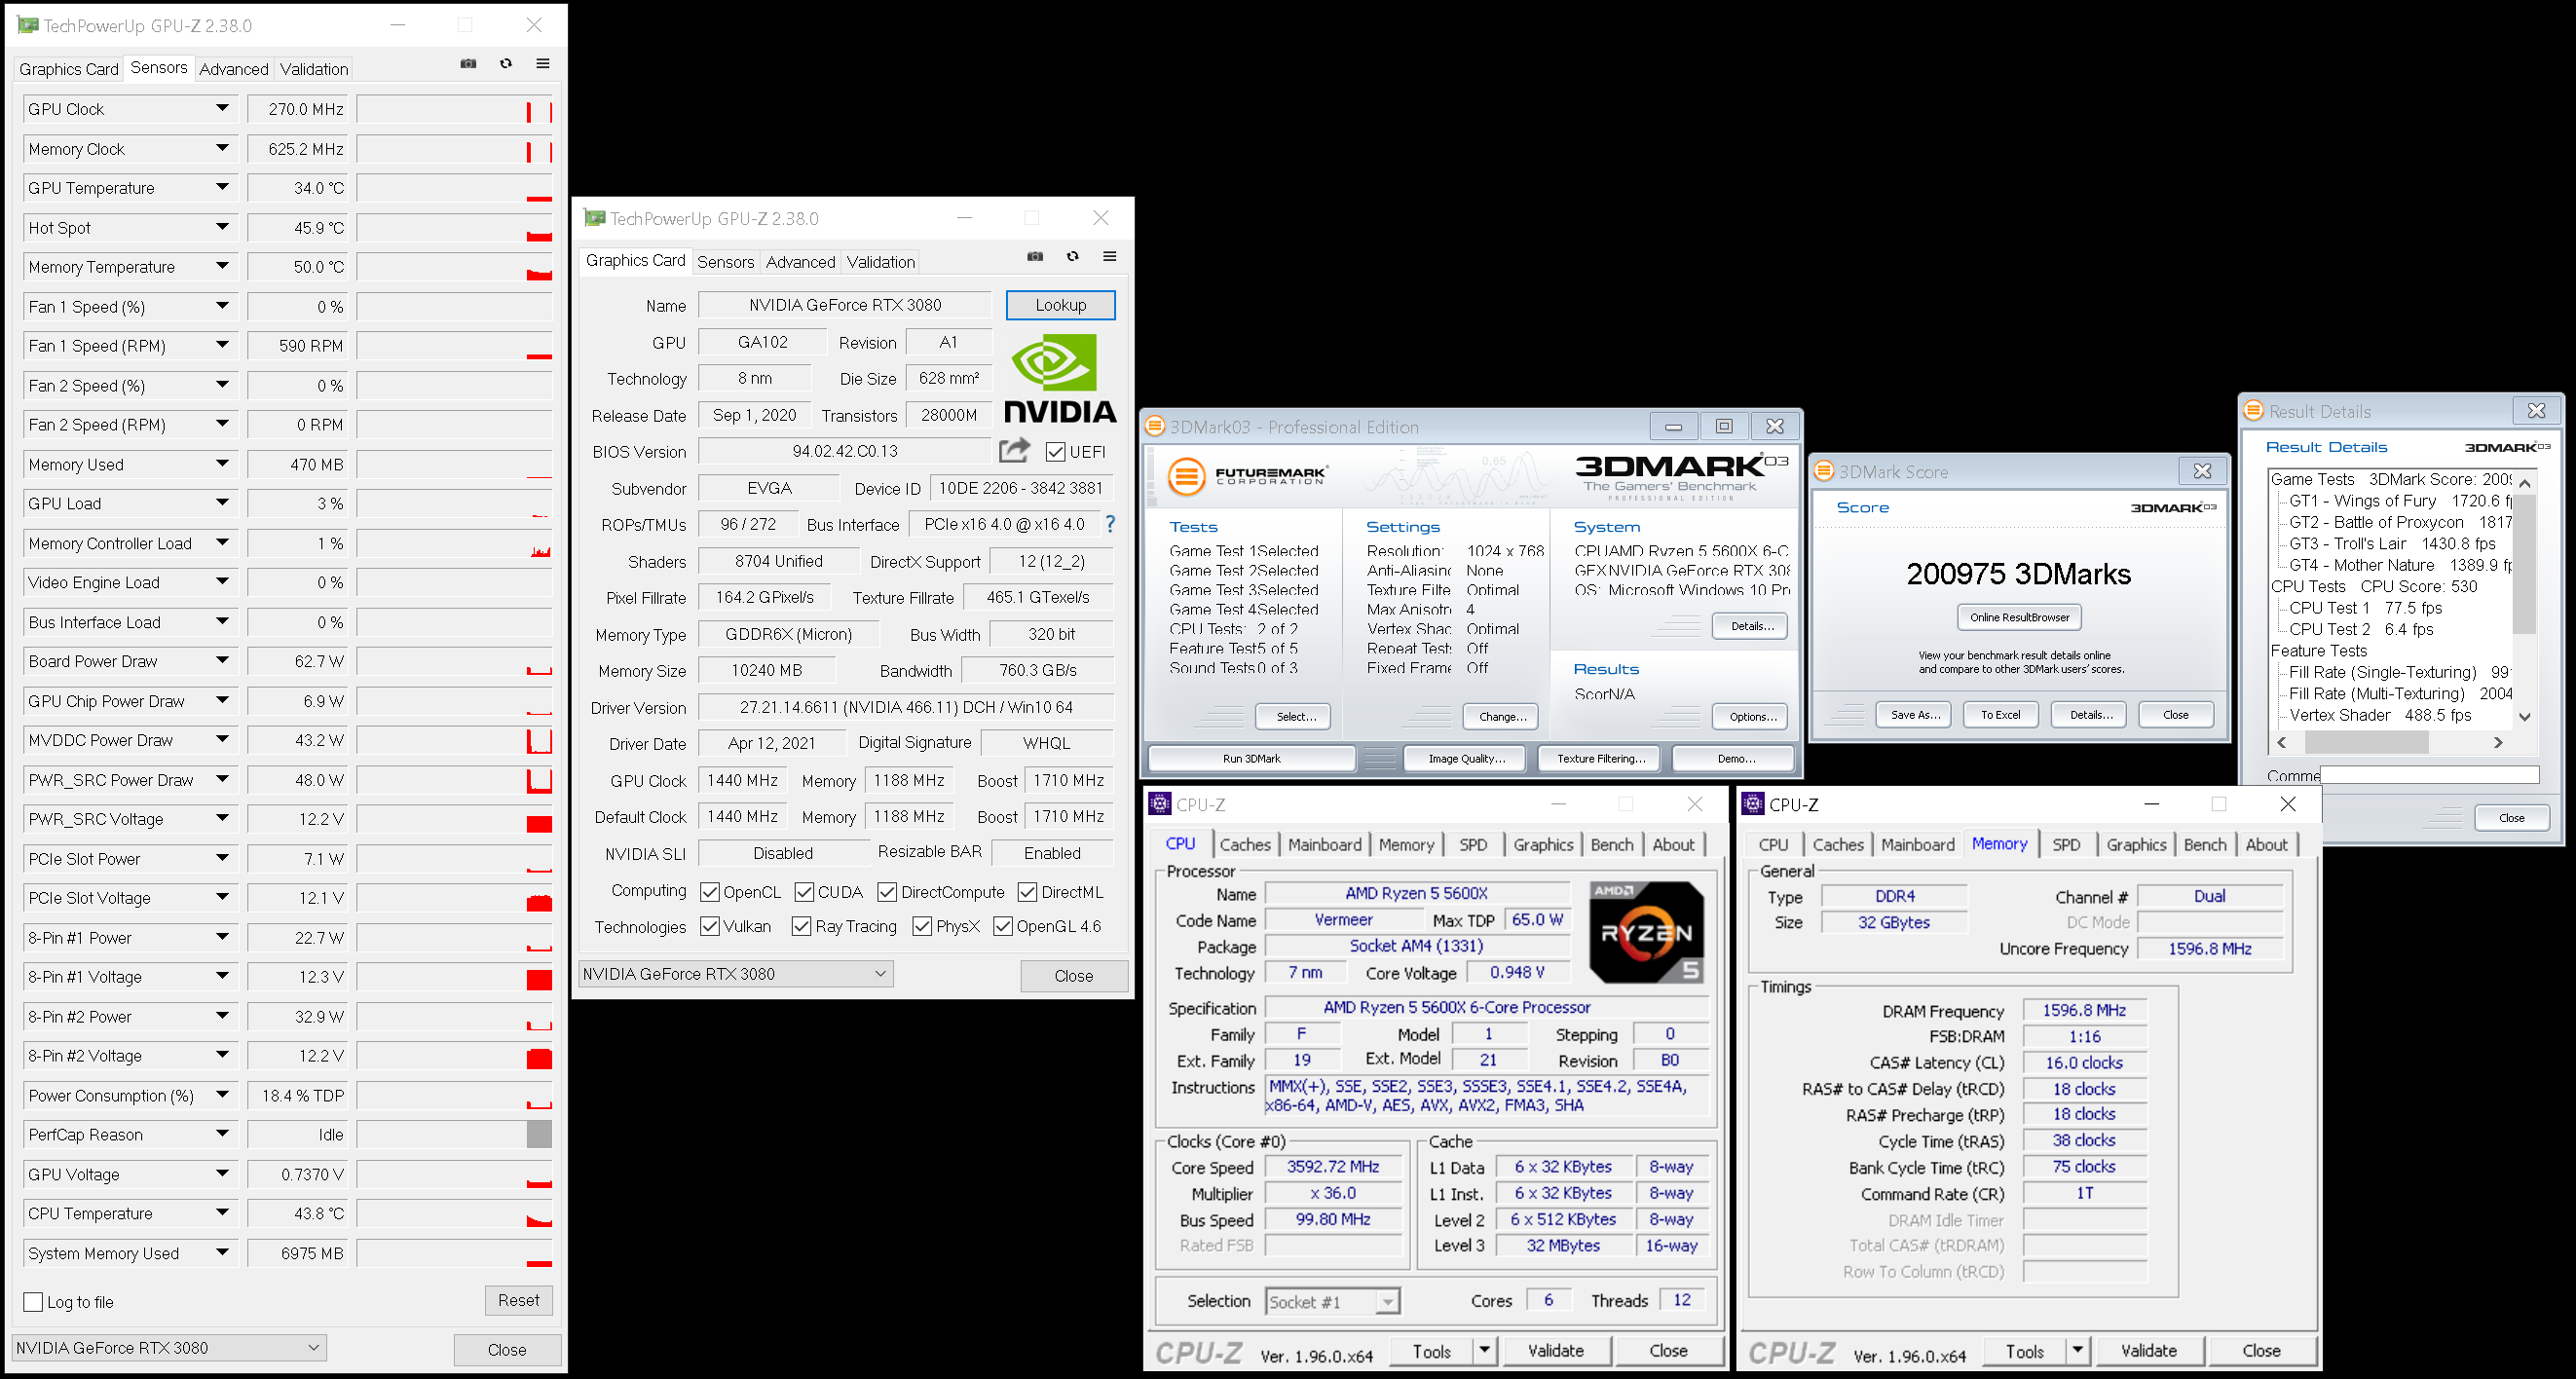Click the NVIDIA logo in the GPU-Z window

(x=1059, y=378)
